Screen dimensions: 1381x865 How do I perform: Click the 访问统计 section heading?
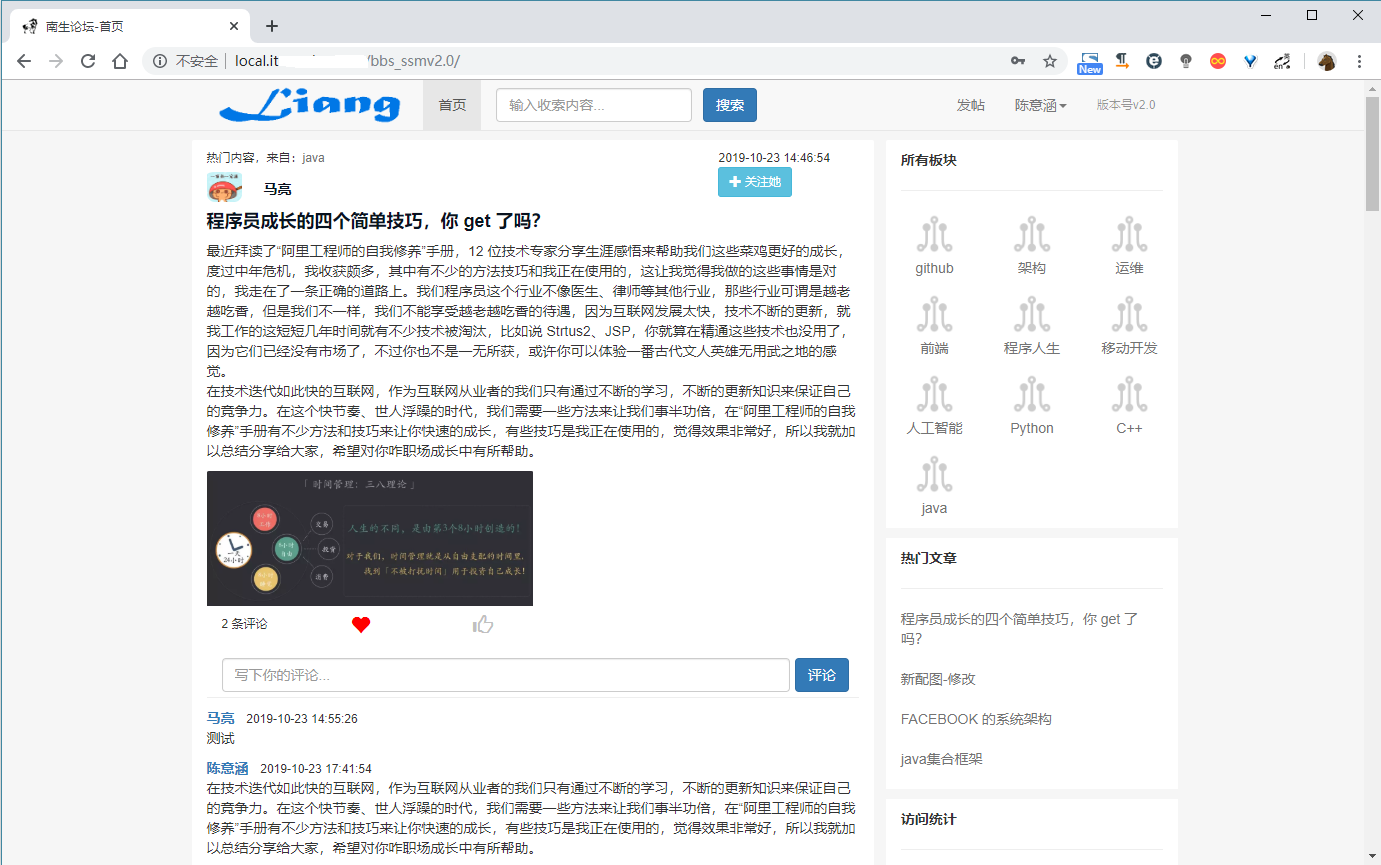(929, 819)
